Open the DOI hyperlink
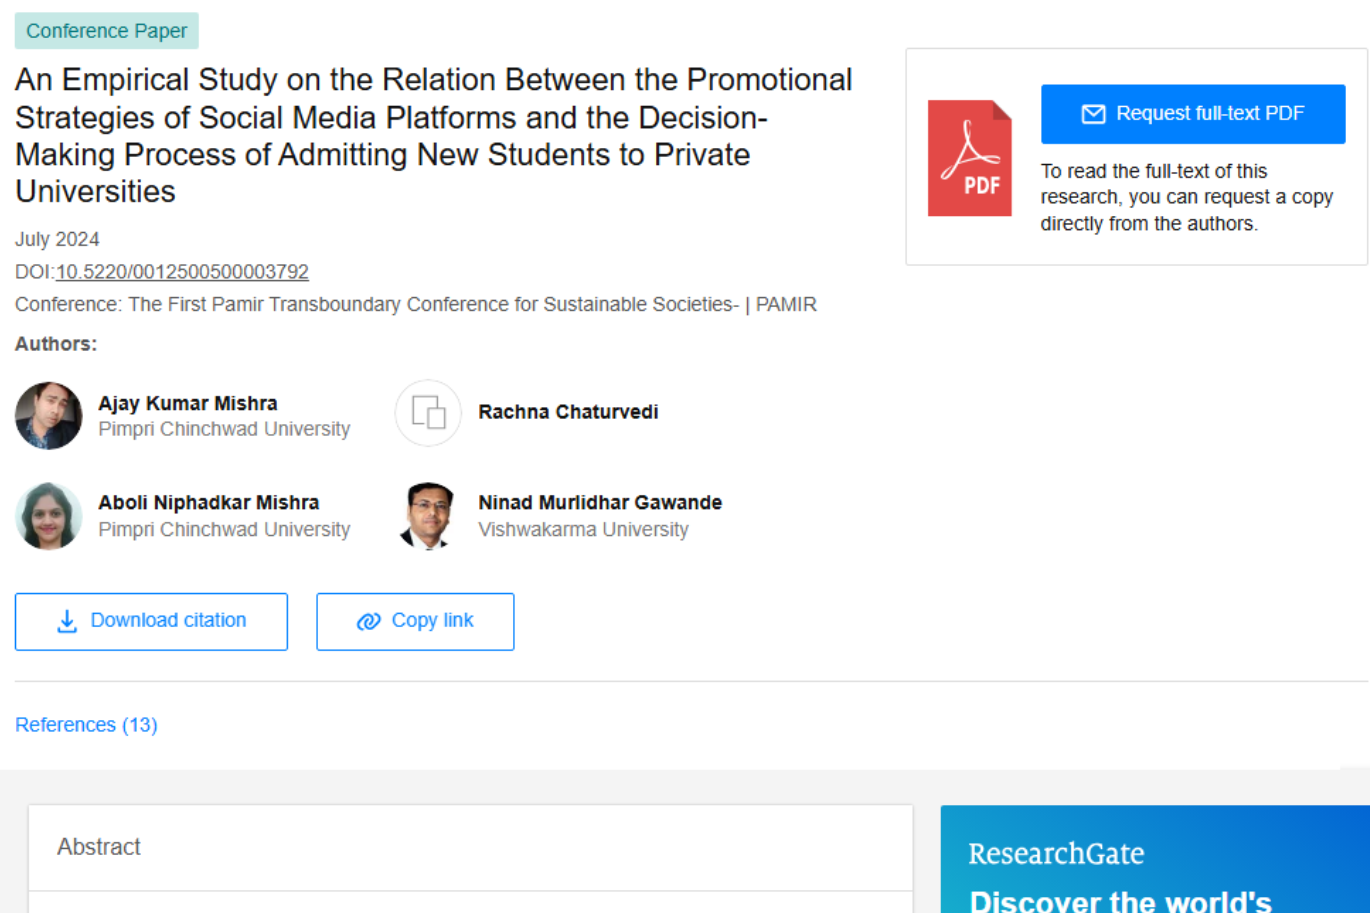1370x913 pixels. pos(183,272)
